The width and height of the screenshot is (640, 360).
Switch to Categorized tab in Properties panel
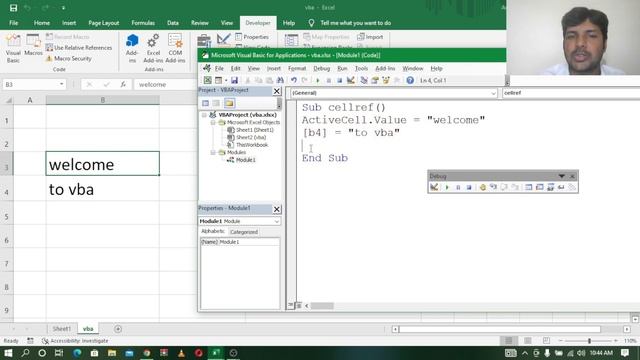(x=244, y=232)
